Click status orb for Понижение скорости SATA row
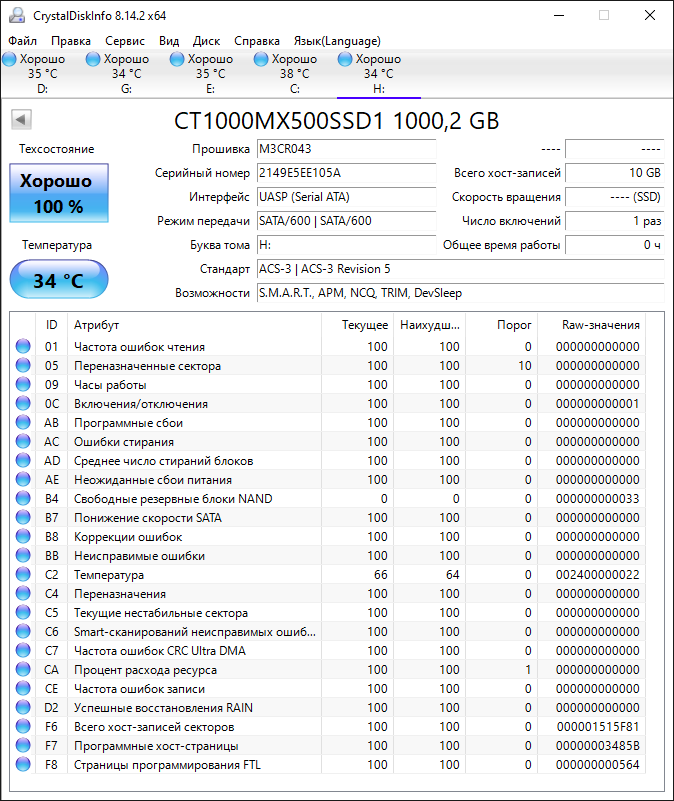The image size is (674, 801). (x=23, y=517)
